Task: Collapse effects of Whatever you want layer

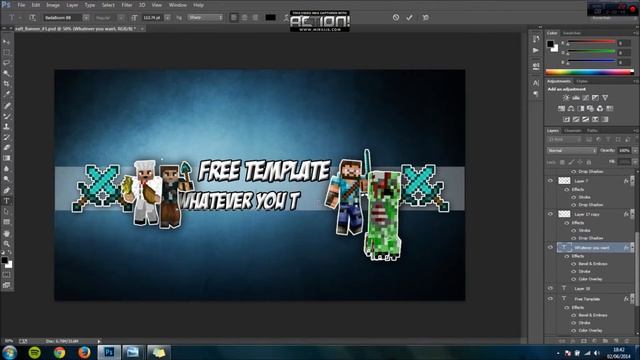Action: pyautogui.click(x=632, y=247)
